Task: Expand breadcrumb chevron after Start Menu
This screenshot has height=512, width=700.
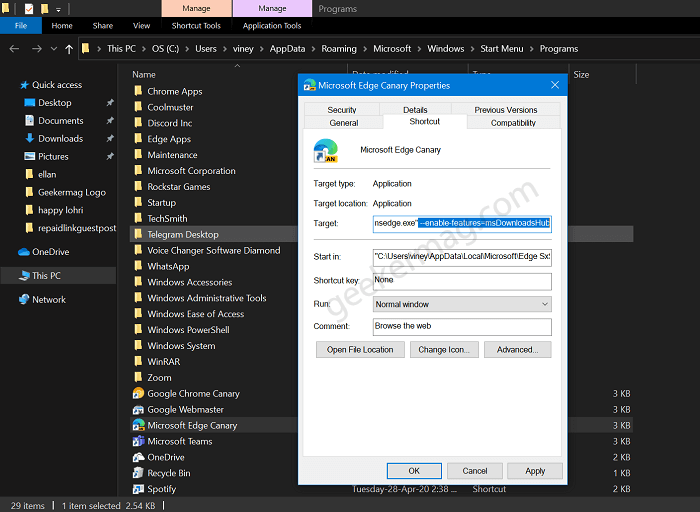Action: (532, 49)
